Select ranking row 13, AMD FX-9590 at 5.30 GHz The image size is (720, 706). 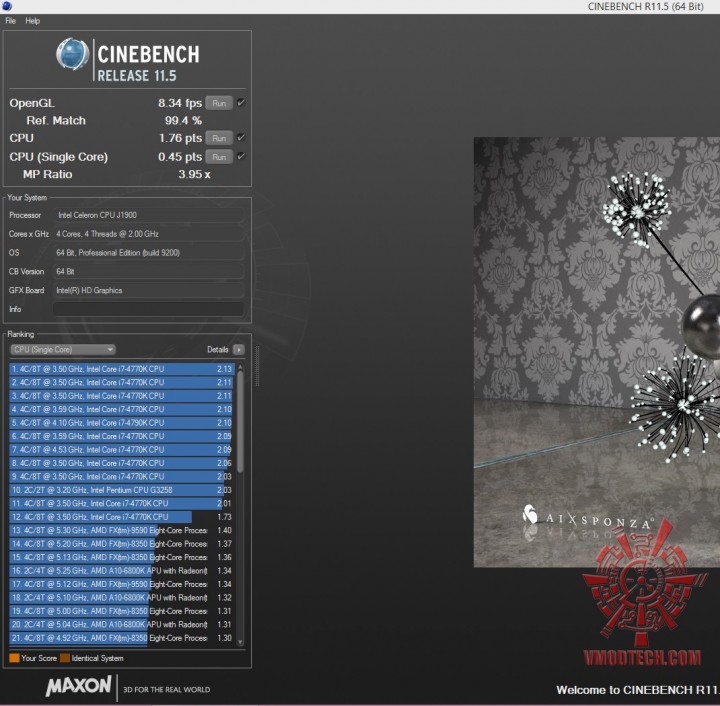(x=122, y=531)
